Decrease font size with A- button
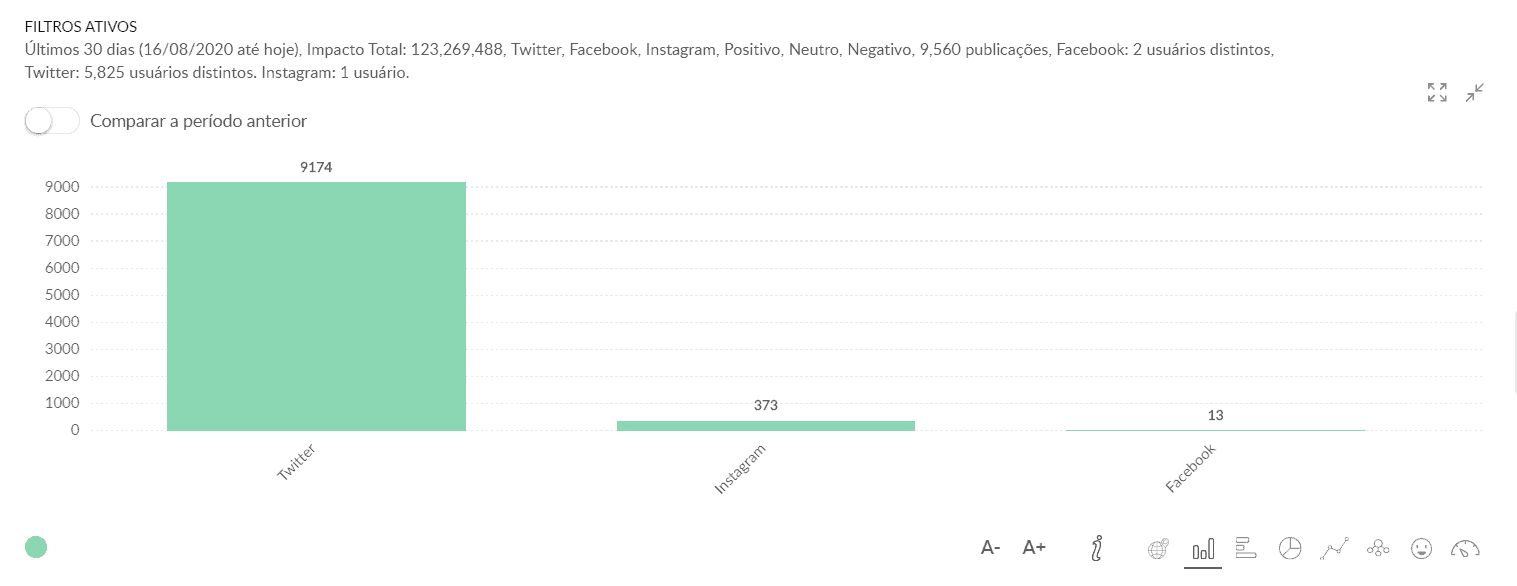The width and height of the screenshot is (1517, 586). click(990, 547)
